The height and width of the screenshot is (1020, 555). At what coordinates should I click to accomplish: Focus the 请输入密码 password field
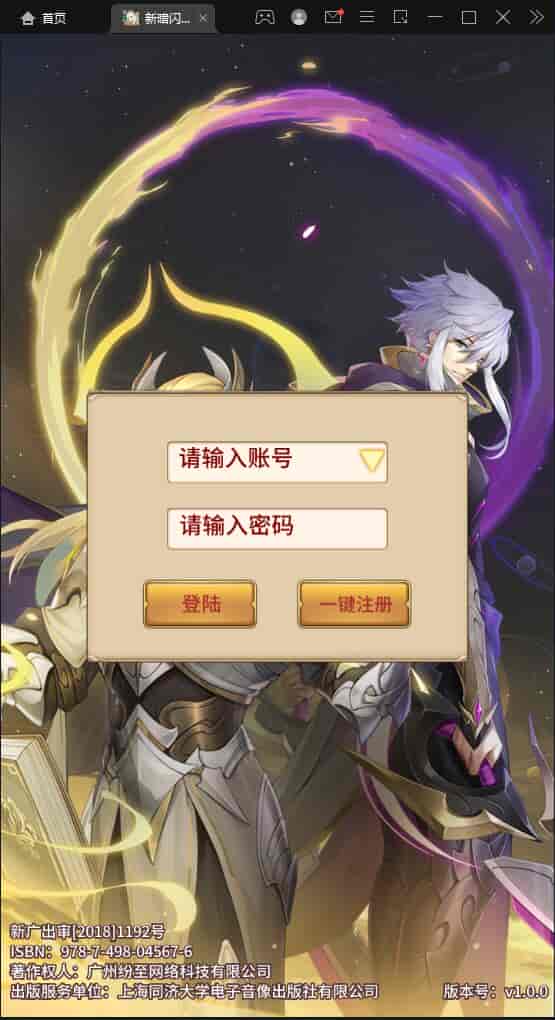277,528
